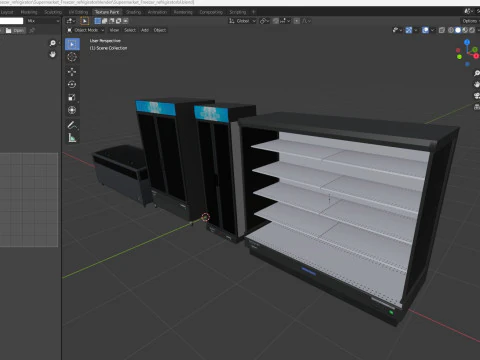
Task: Open snapping options dropdown
Action: click(285, 21)
